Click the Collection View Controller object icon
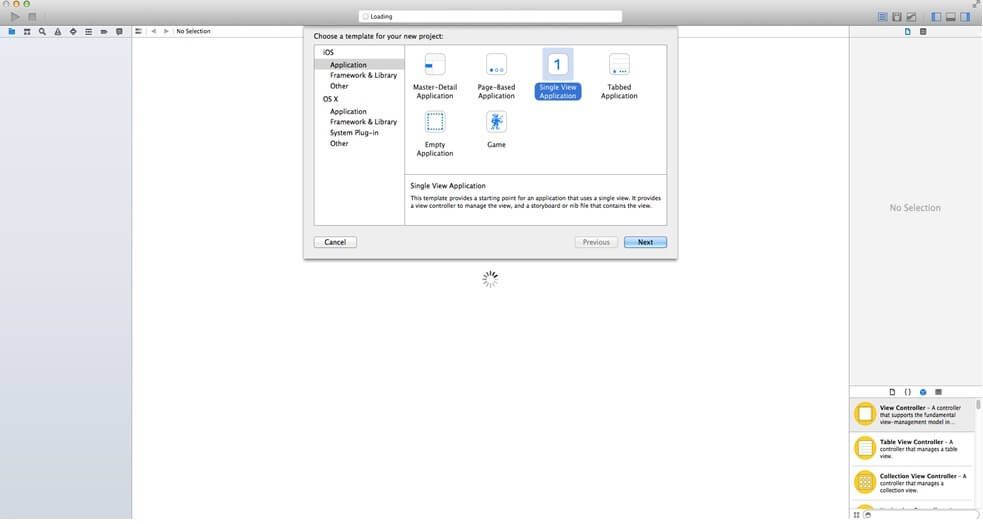This screenshot has width=983, height=524. [x=865, y=482]
